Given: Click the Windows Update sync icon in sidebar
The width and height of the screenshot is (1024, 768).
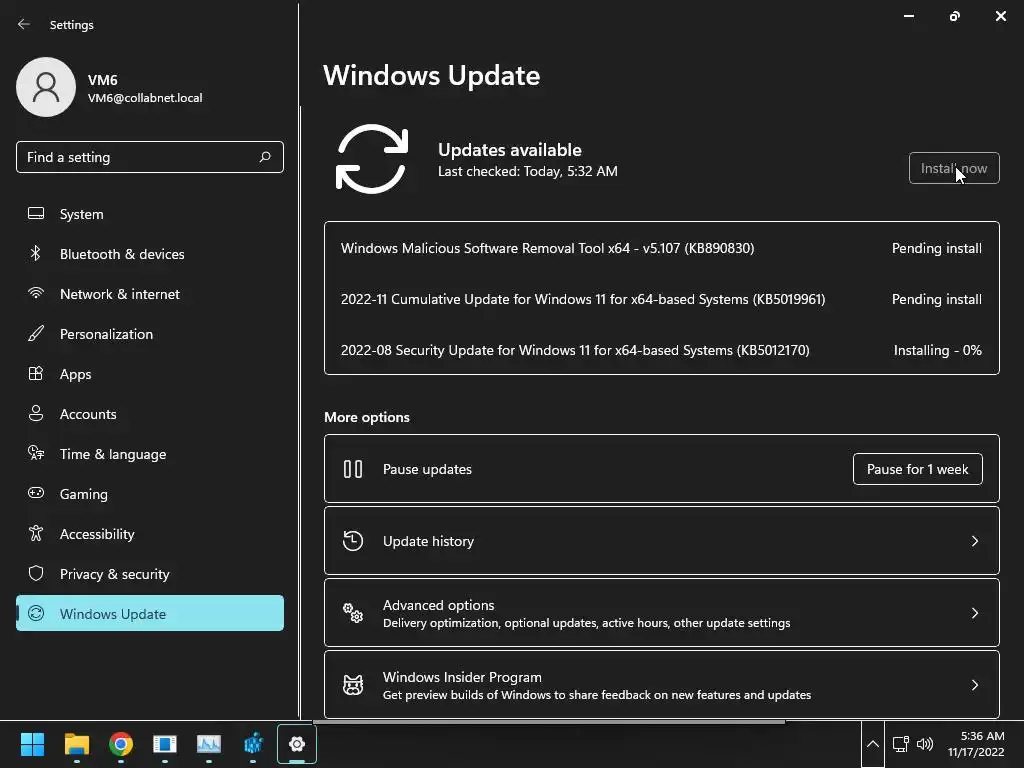Looking at the screenshot, I should coord(36,613).
